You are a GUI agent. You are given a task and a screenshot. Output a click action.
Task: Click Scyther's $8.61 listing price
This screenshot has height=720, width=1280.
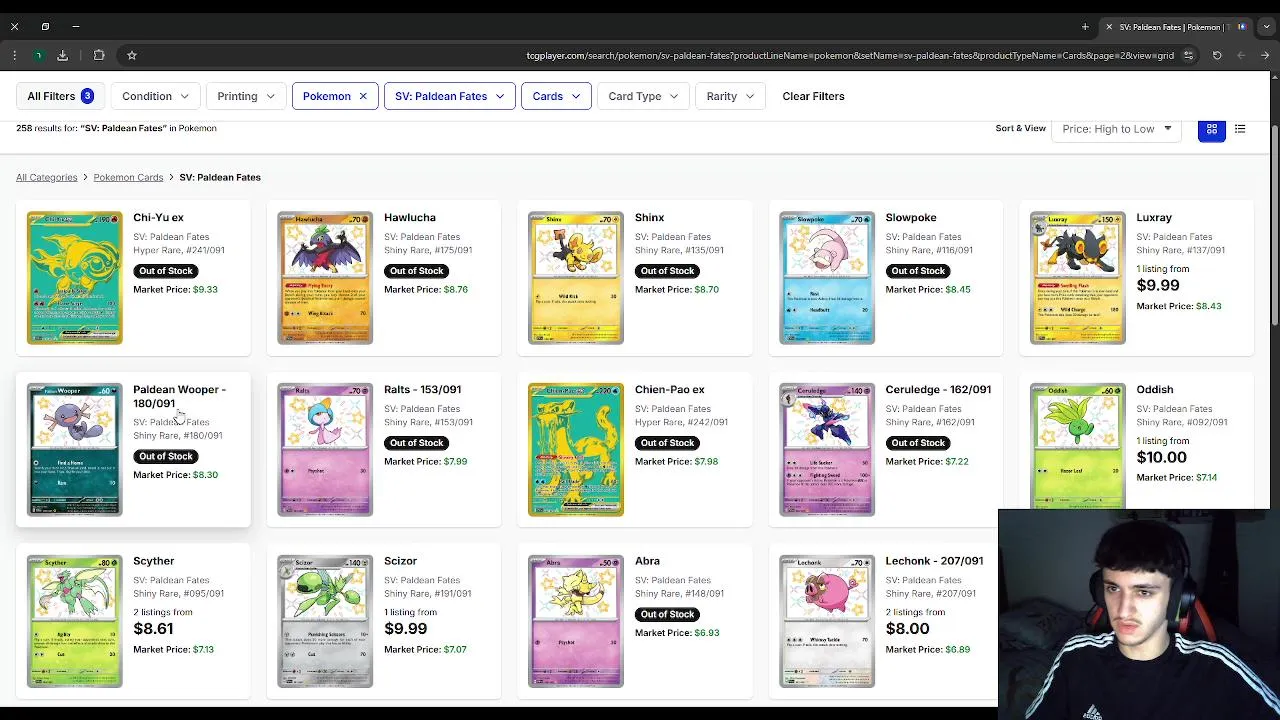pyautogui.click(x=153, y=629)
